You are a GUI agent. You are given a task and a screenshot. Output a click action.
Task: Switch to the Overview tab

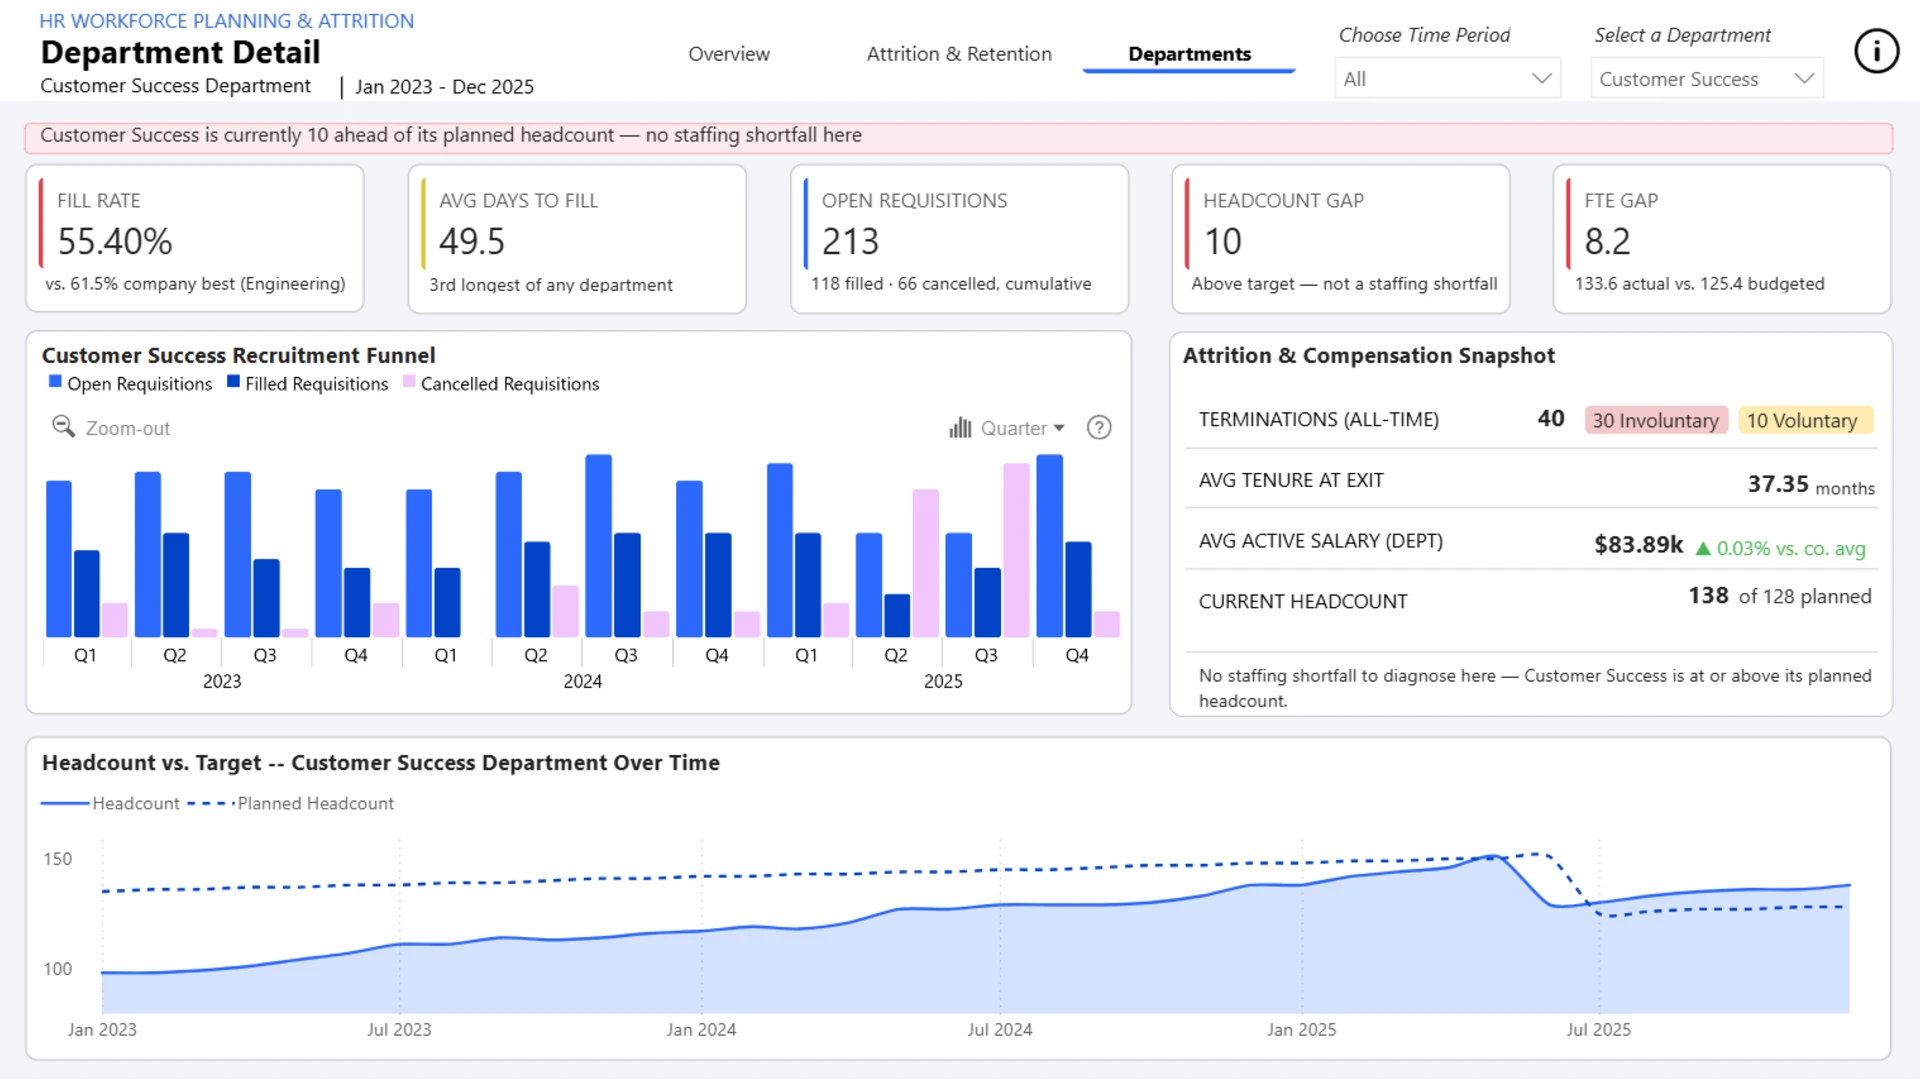click(x=729, y=54)
